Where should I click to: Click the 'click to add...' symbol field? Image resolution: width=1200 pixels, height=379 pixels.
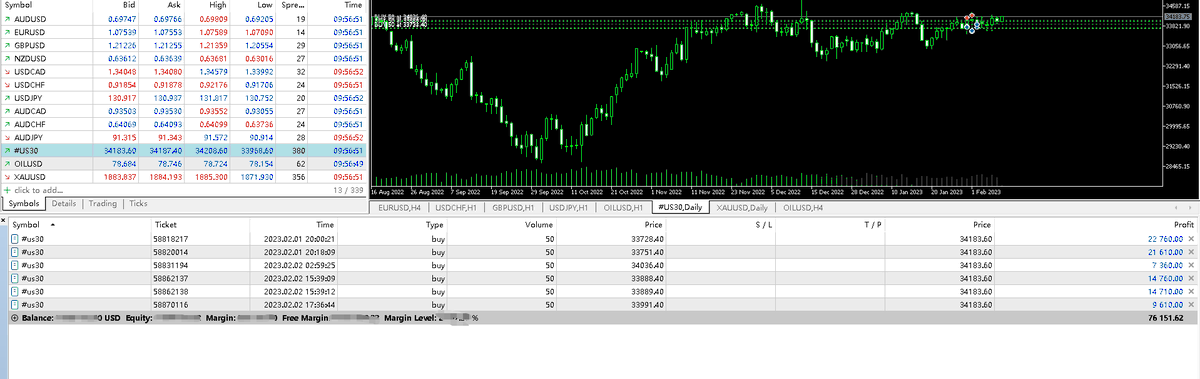(38, 189)
